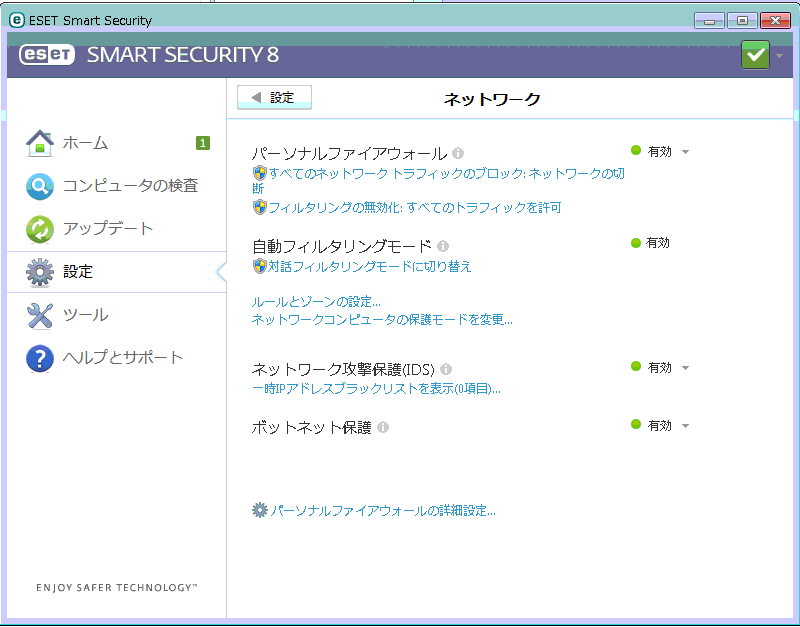The width and height of the screenshot is (800, 627).
Task: Click the ESET icon in the title bar
Action: click(17, 20)
